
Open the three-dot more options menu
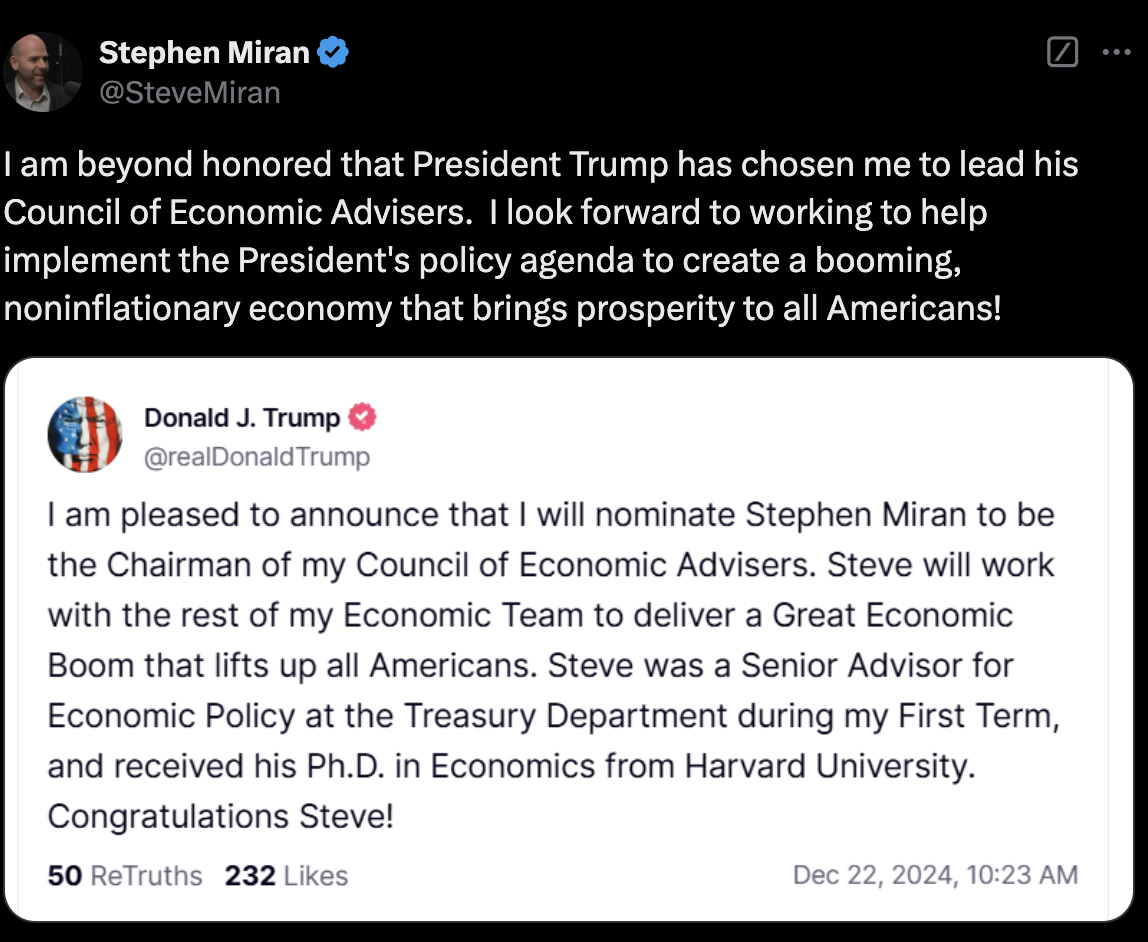tap(1116, 53)
